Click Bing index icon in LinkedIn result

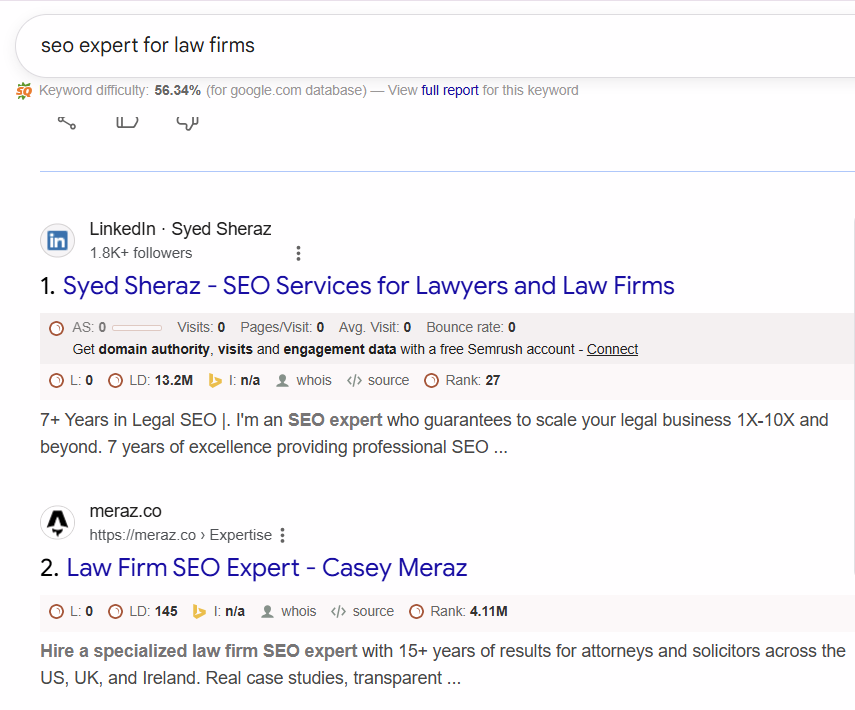pos(215,381)
